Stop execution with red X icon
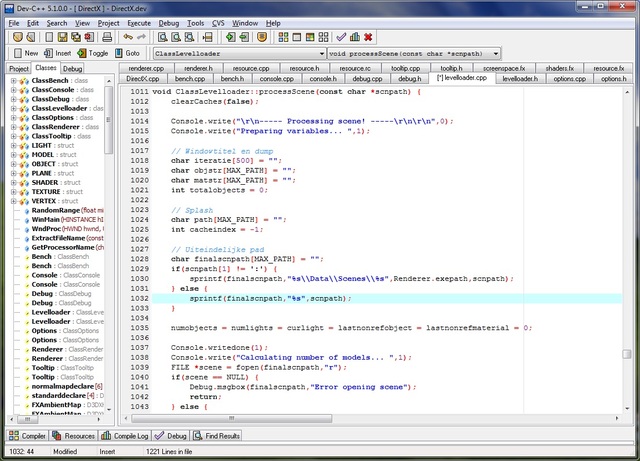This screenshot has width=640, height=461. point(368,37)
